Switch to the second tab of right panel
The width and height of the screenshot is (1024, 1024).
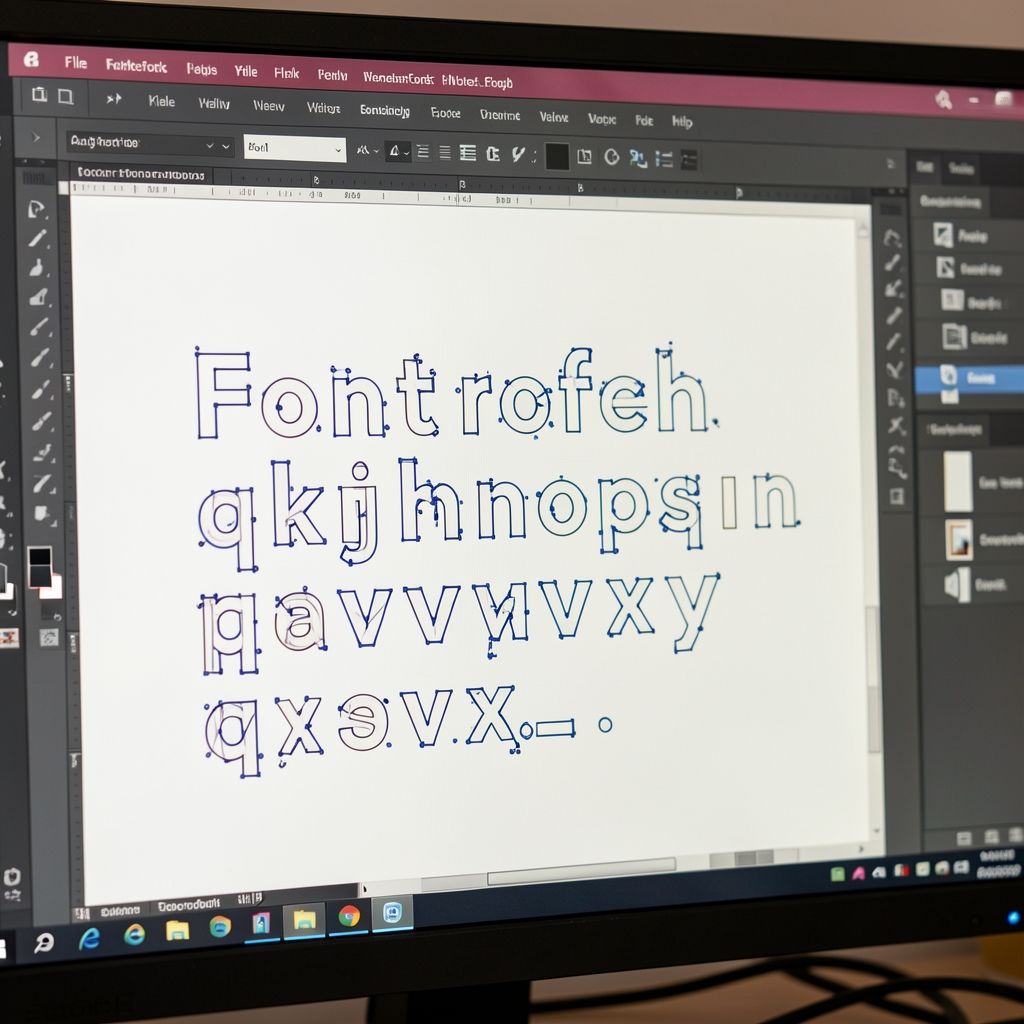pyautogui.click(x=961, y=169)
